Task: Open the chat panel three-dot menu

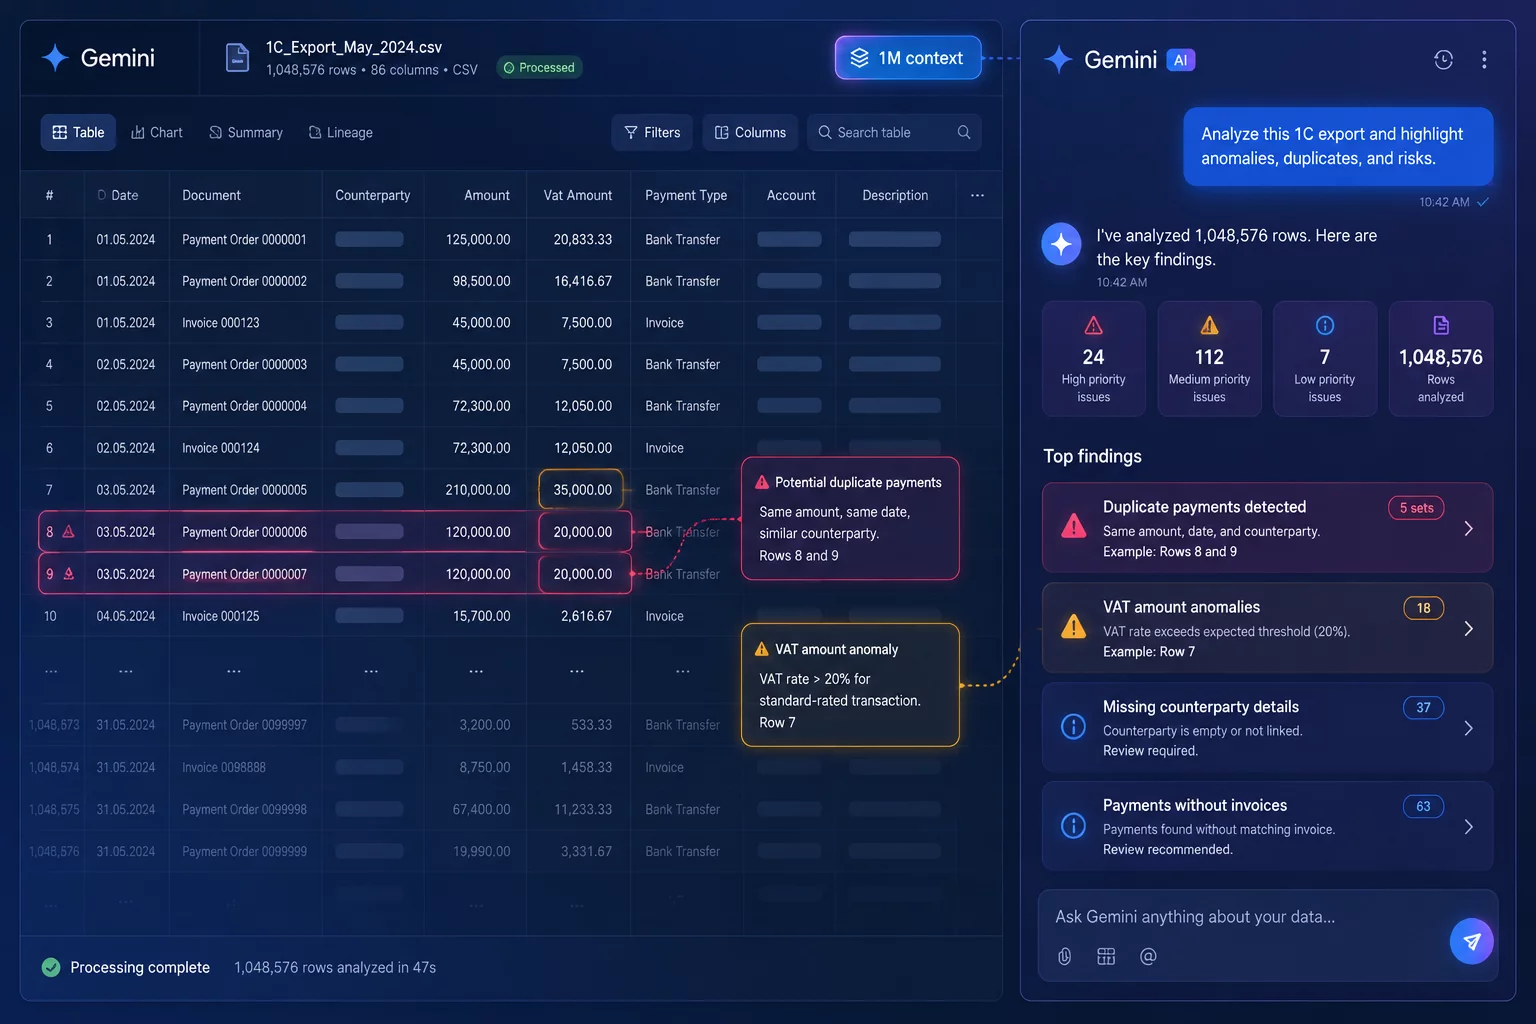Action: [x=1484, y=60]
